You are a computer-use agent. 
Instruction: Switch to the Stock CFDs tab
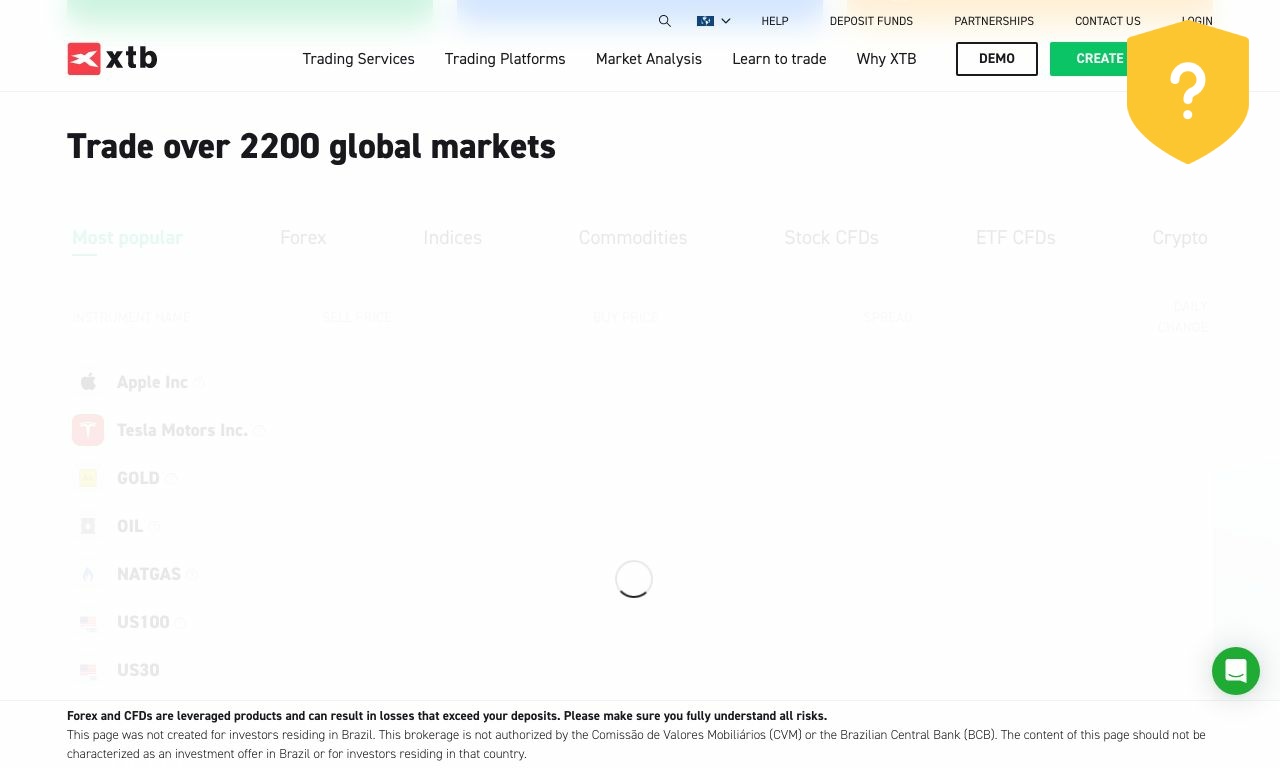click(831, 238)
